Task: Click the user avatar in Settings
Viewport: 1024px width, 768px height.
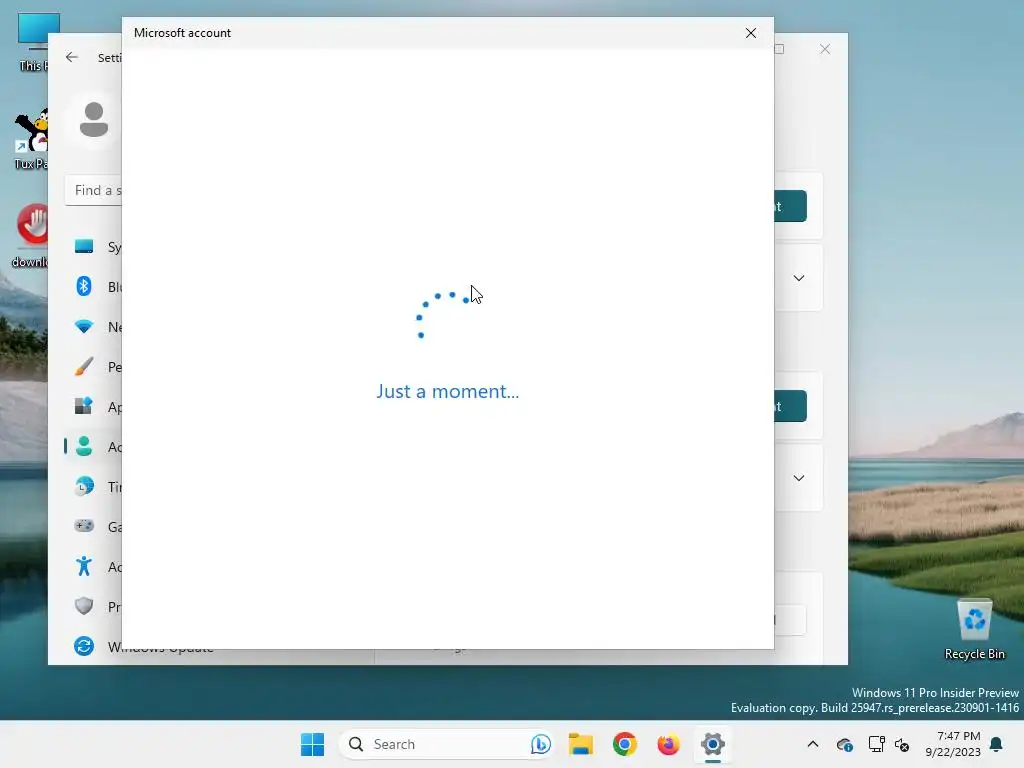Action: click(x=94, y=120)
